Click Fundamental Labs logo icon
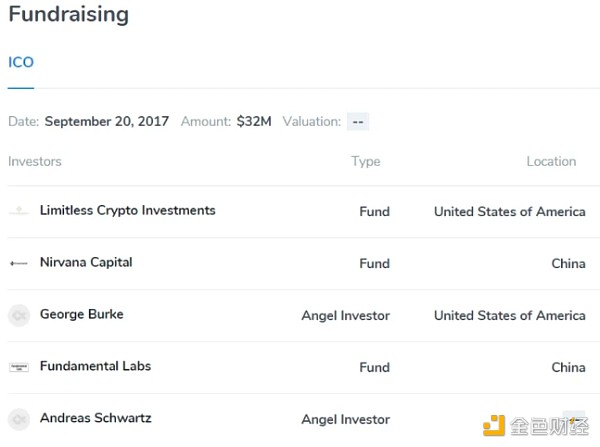Viewport: 600px width, 447px height. [x=19, y=367]
